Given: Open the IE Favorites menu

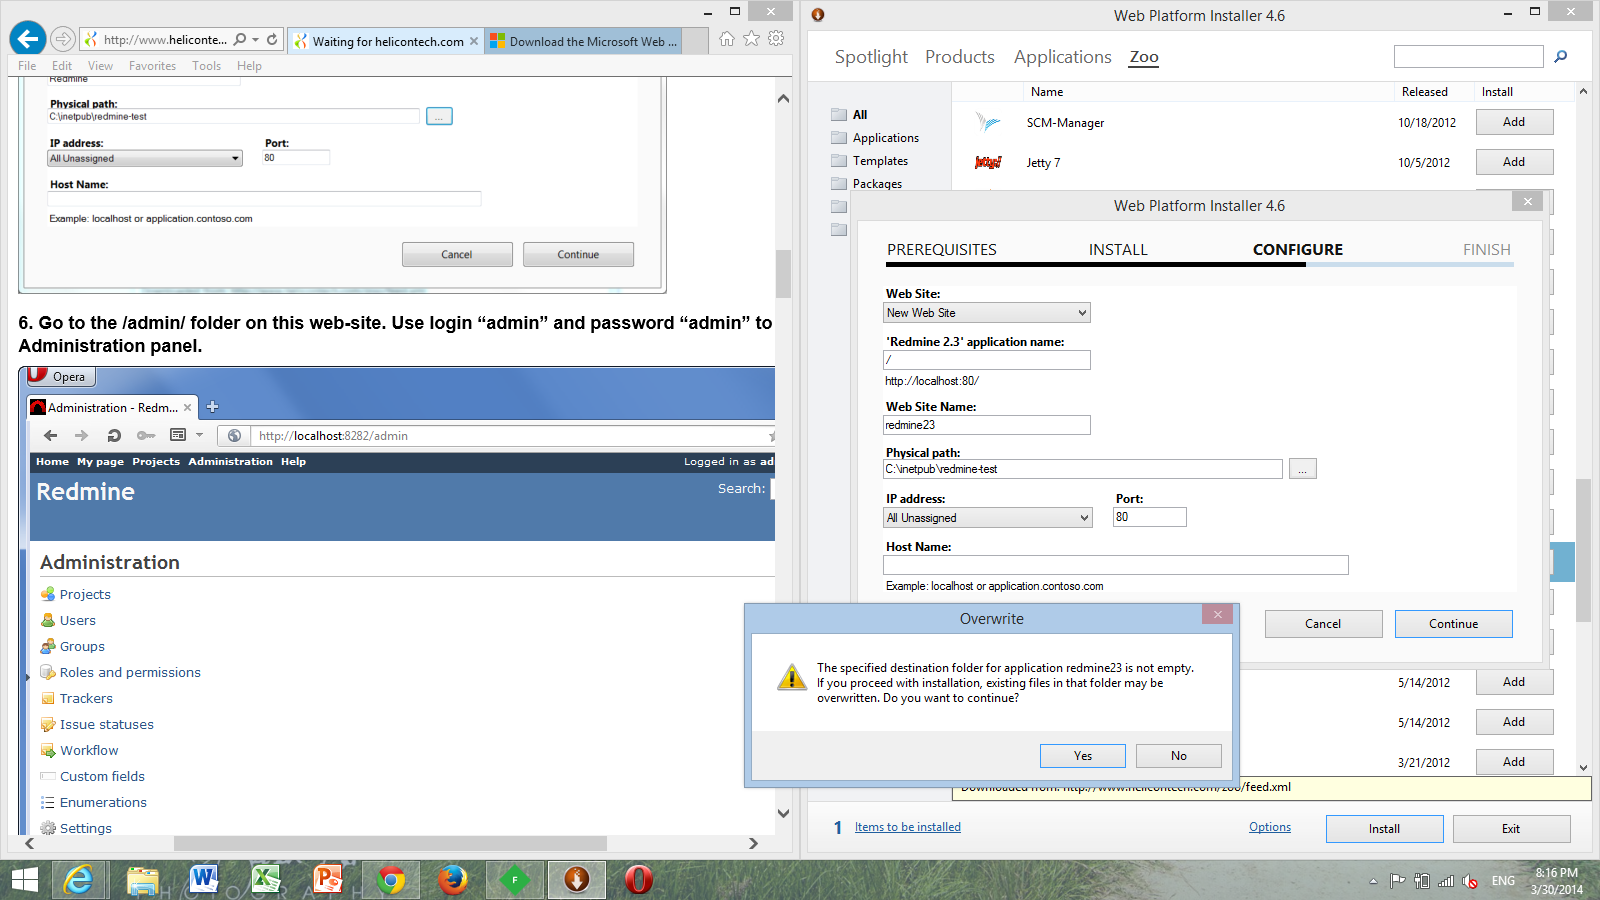Looking at the screenshot, I should [x=152, y=66].
